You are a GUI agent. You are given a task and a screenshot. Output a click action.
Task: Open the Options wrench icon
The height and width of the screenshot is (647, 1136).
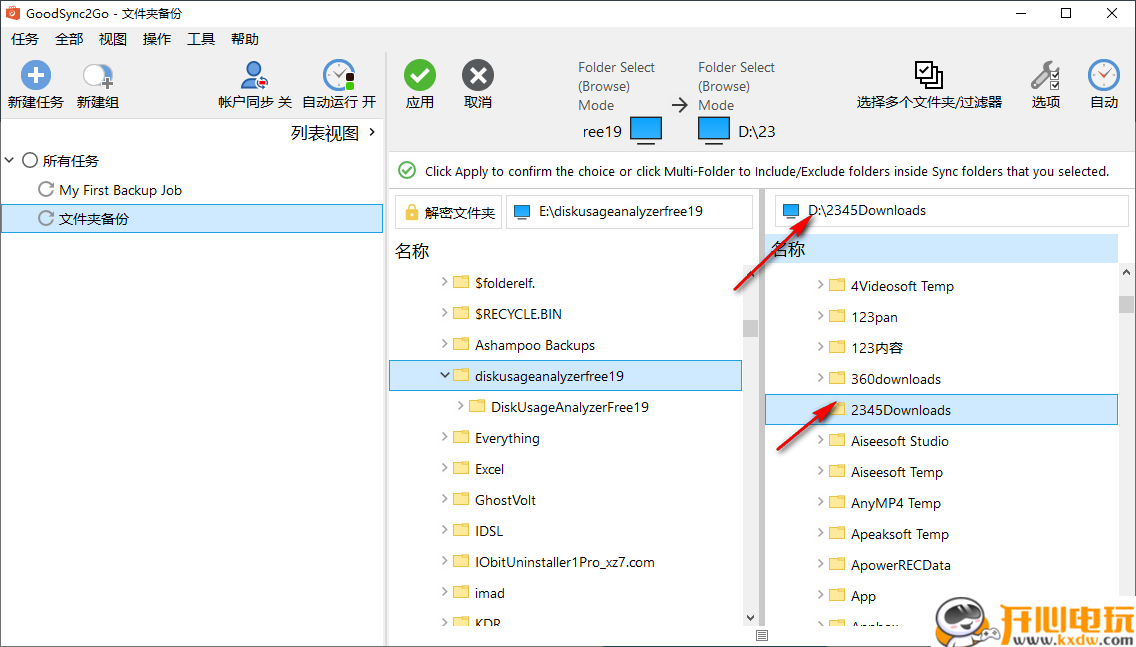click(x=1045, y=76)
